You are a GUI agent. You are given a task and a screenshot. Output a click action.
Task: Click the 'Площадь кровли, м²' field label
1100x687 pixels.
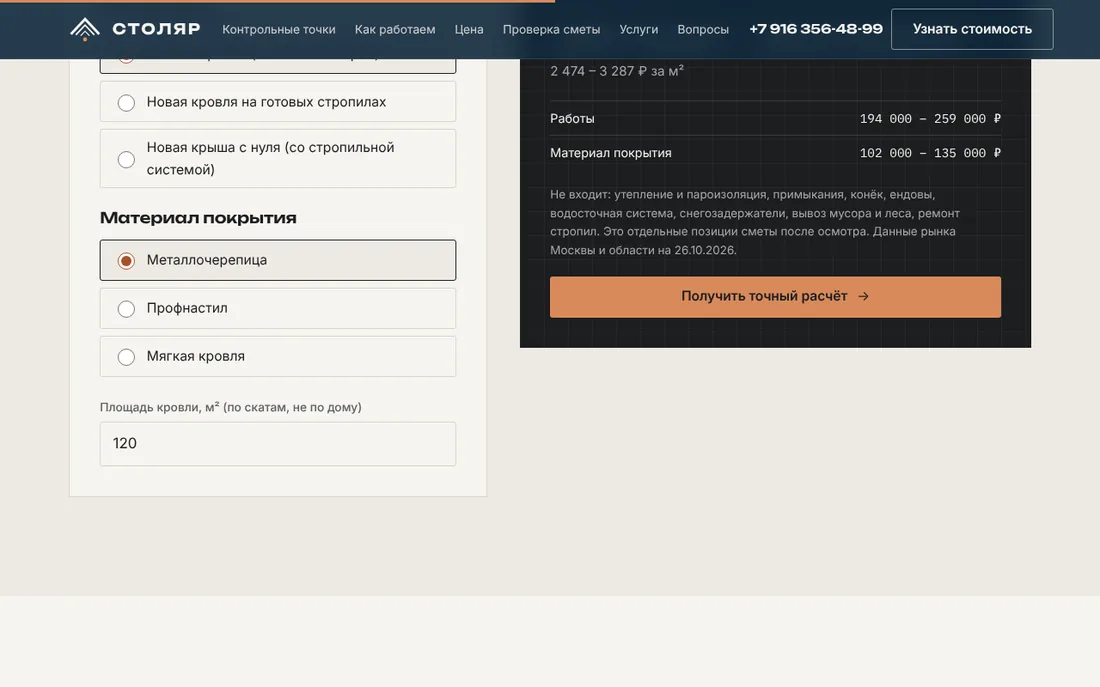pos(231,407)
